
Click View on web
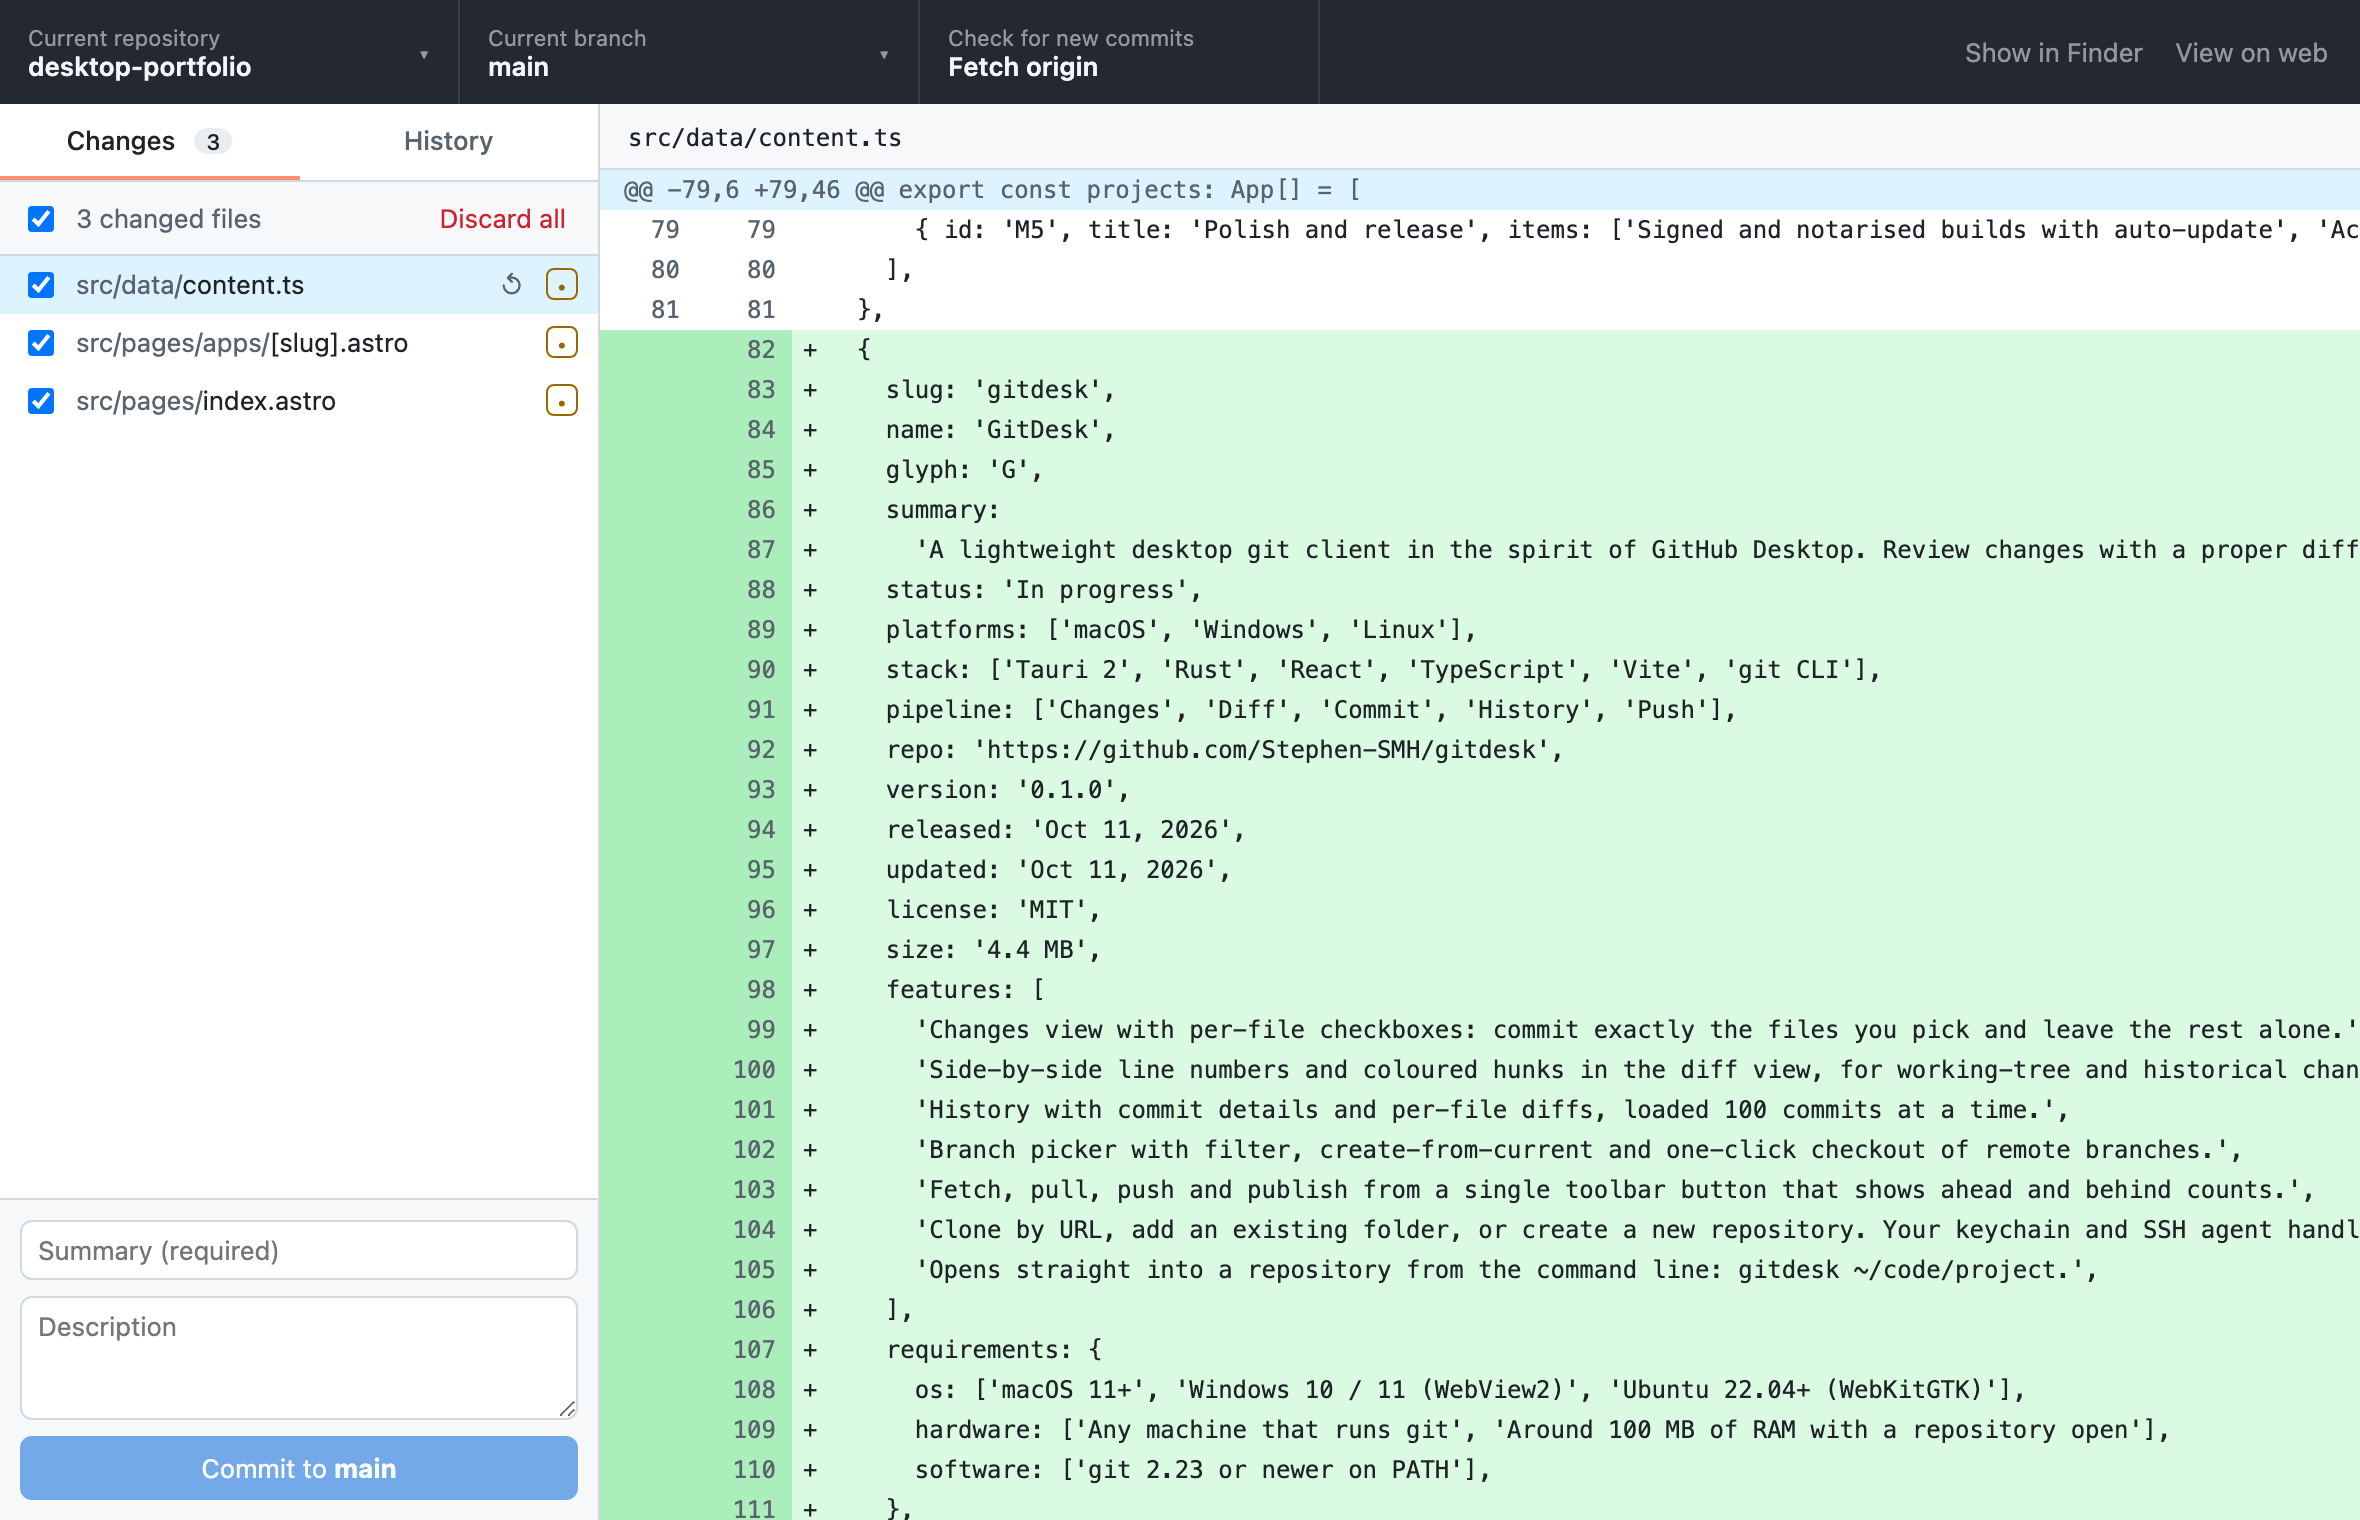tap(2251, 53)
